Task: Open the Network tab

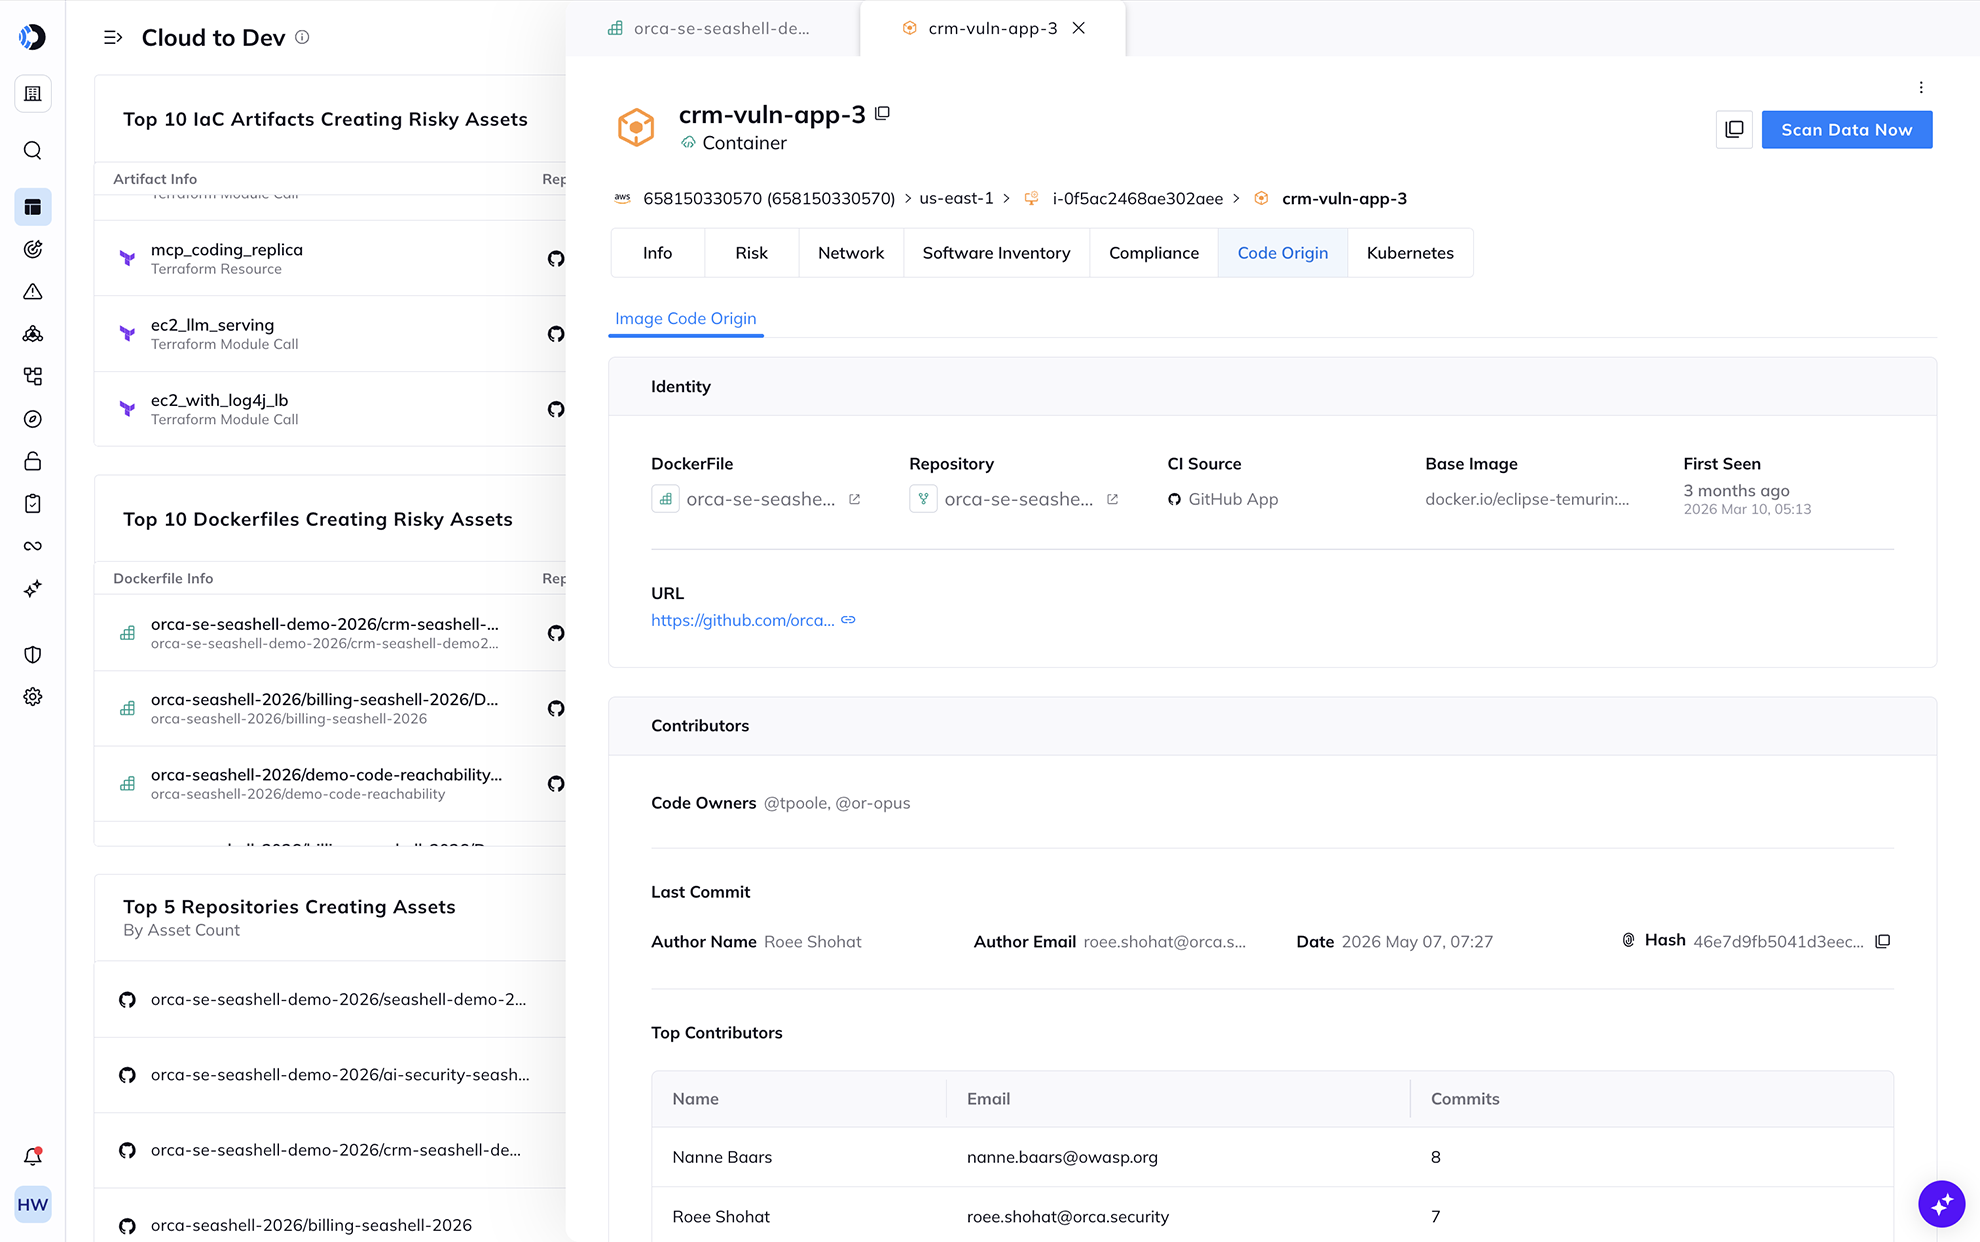Action: coord(851,253)
